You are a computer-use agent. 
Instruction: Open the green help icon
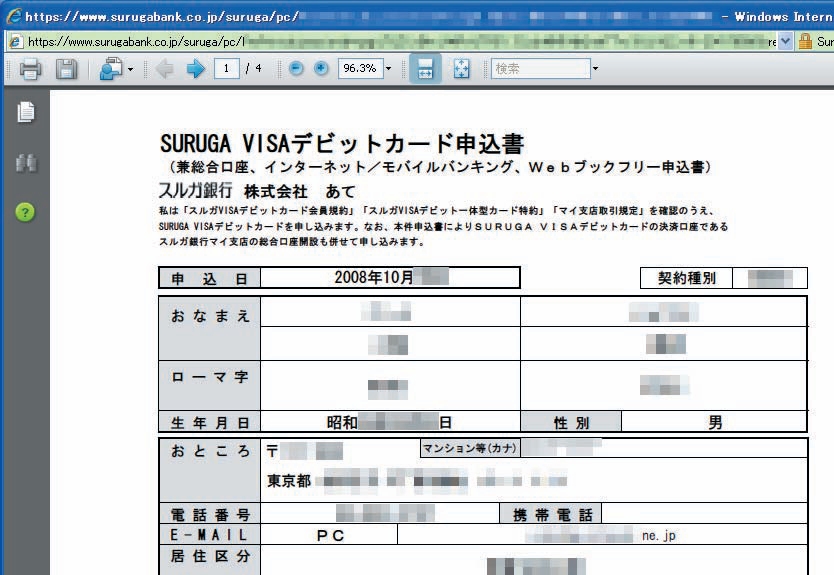(x=25, y=212)
